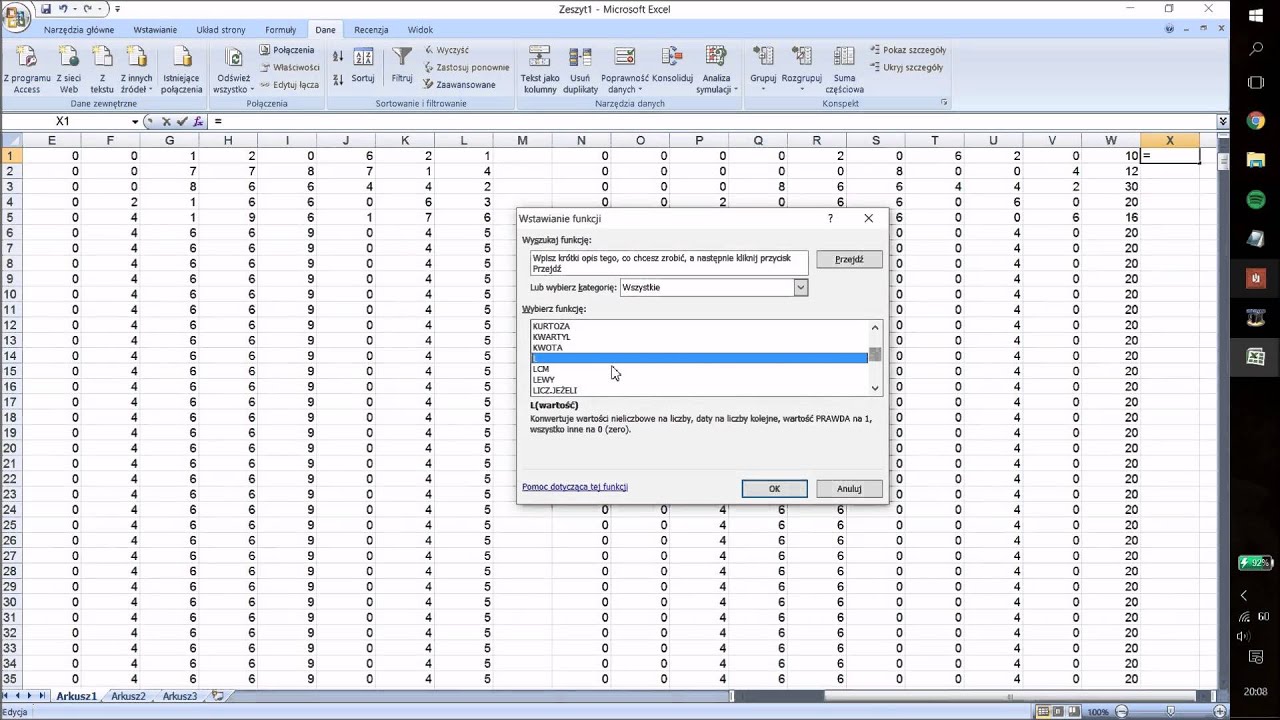Screen dimensions: 1280x720
Task: Click the fx insert function icon
Action: click(198, 121)
